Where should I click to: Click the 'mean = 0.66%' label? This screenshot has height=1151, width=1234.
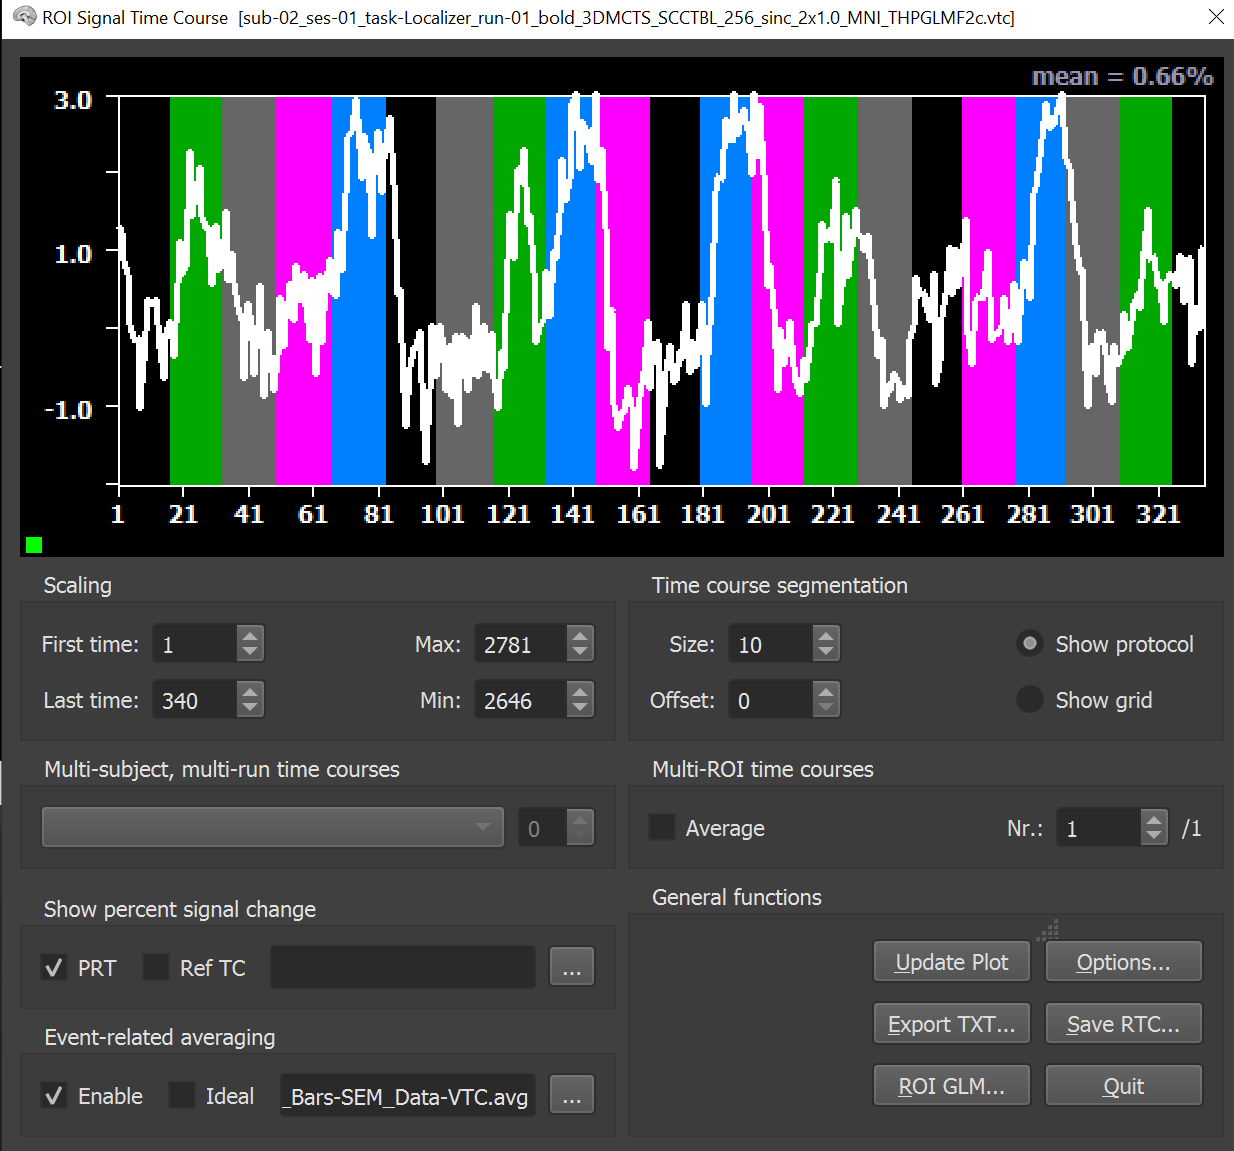tap(1122, 76)
